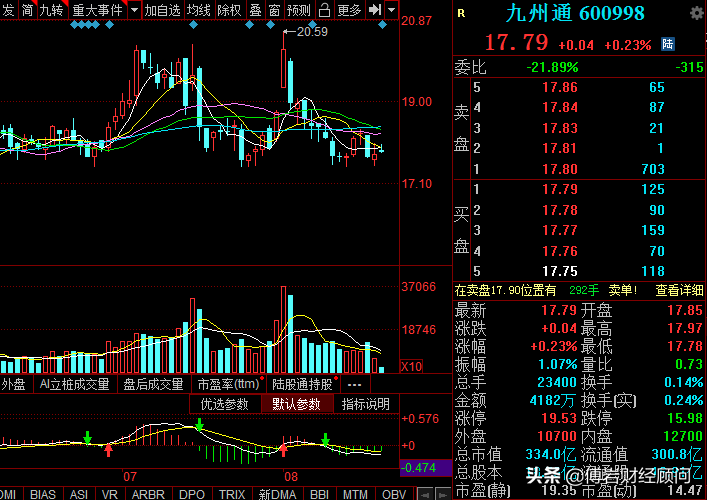This screenshot has width=707, height=500.
Task: Switch to 市盈率(ttm) tab
Action: point(228,385)
